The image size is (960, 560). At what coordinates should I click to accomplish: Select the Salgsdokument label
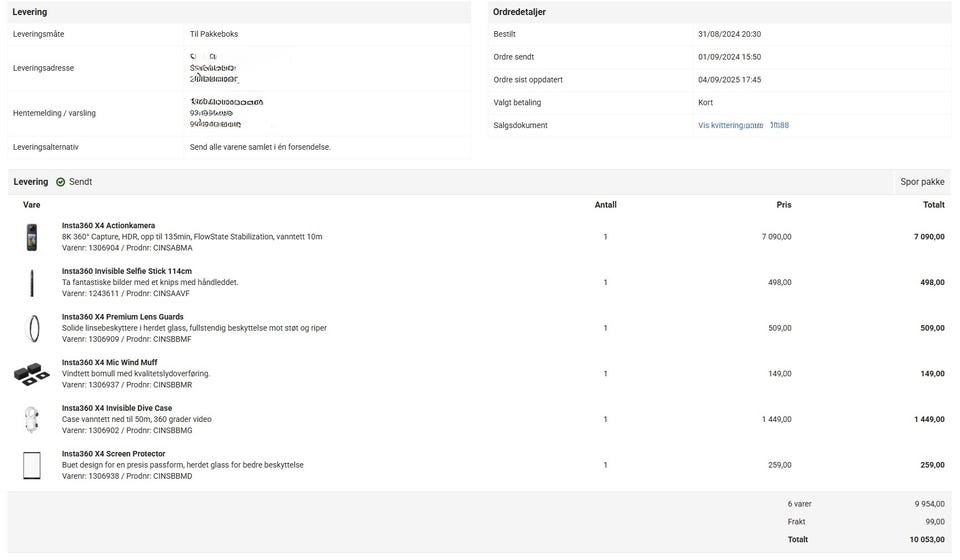coord(520,125)
